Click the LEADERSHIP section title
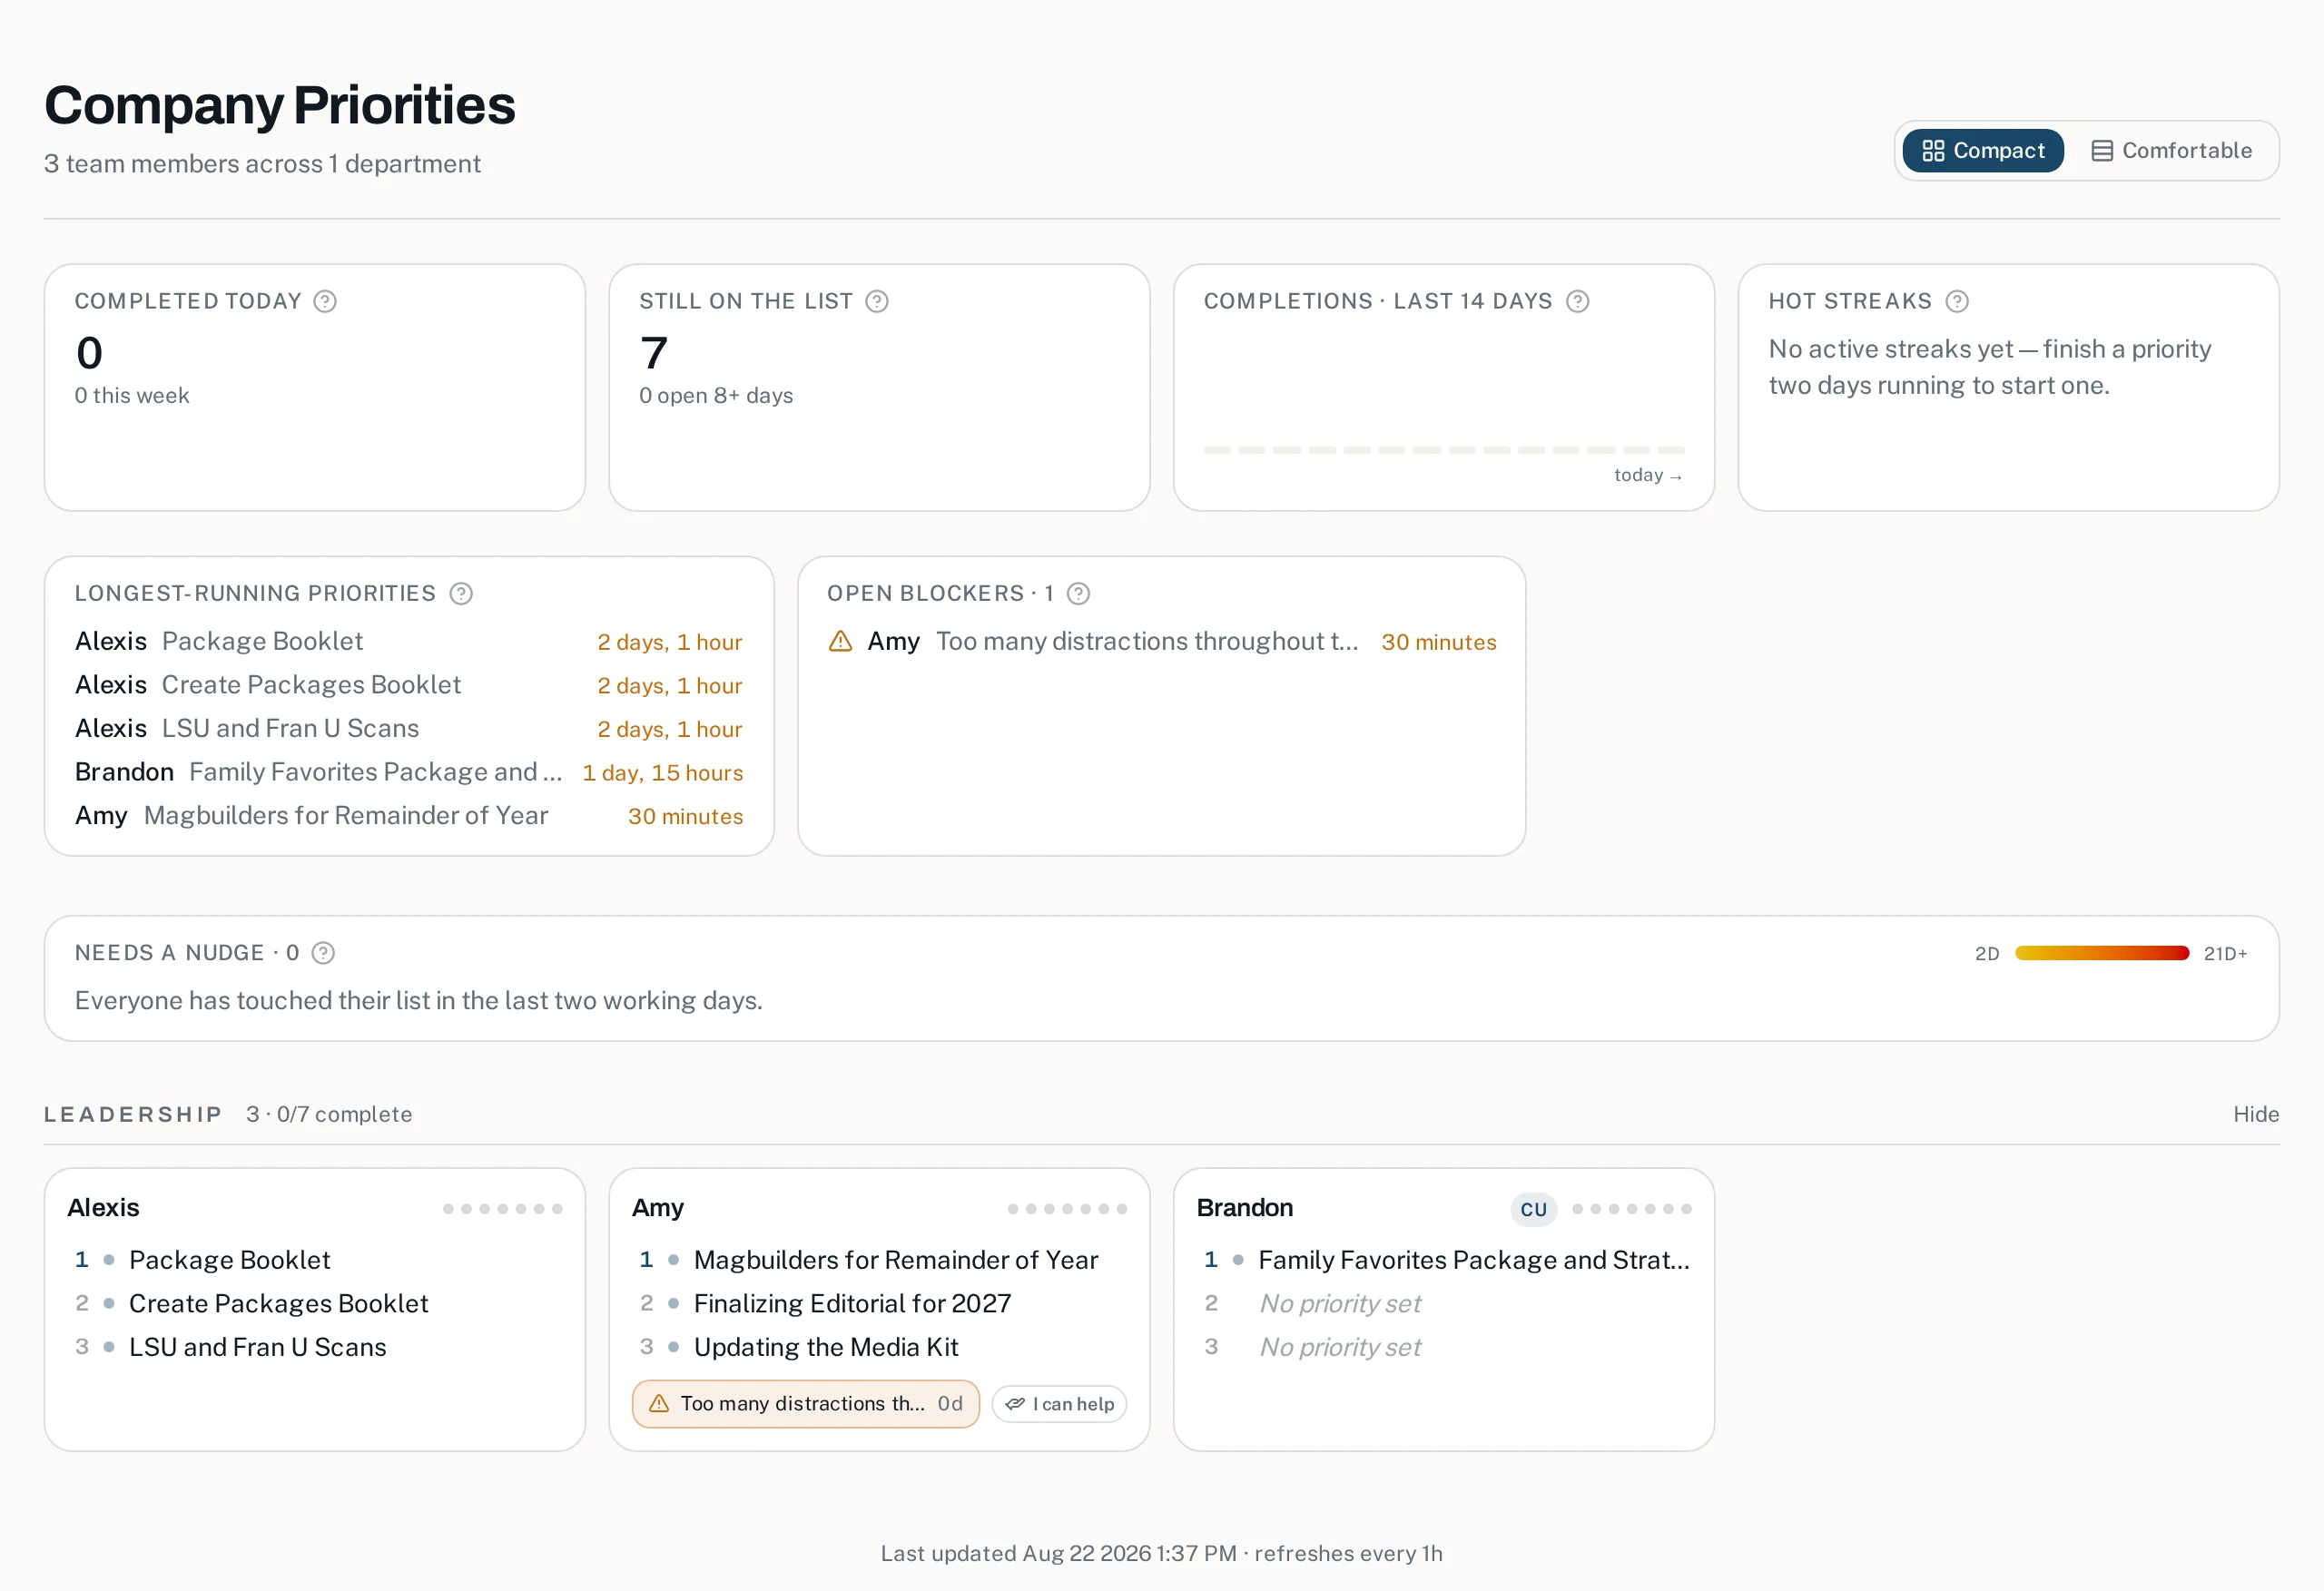Image resolution: width=2324 pixels, height=1591 pixels. 133,1114
